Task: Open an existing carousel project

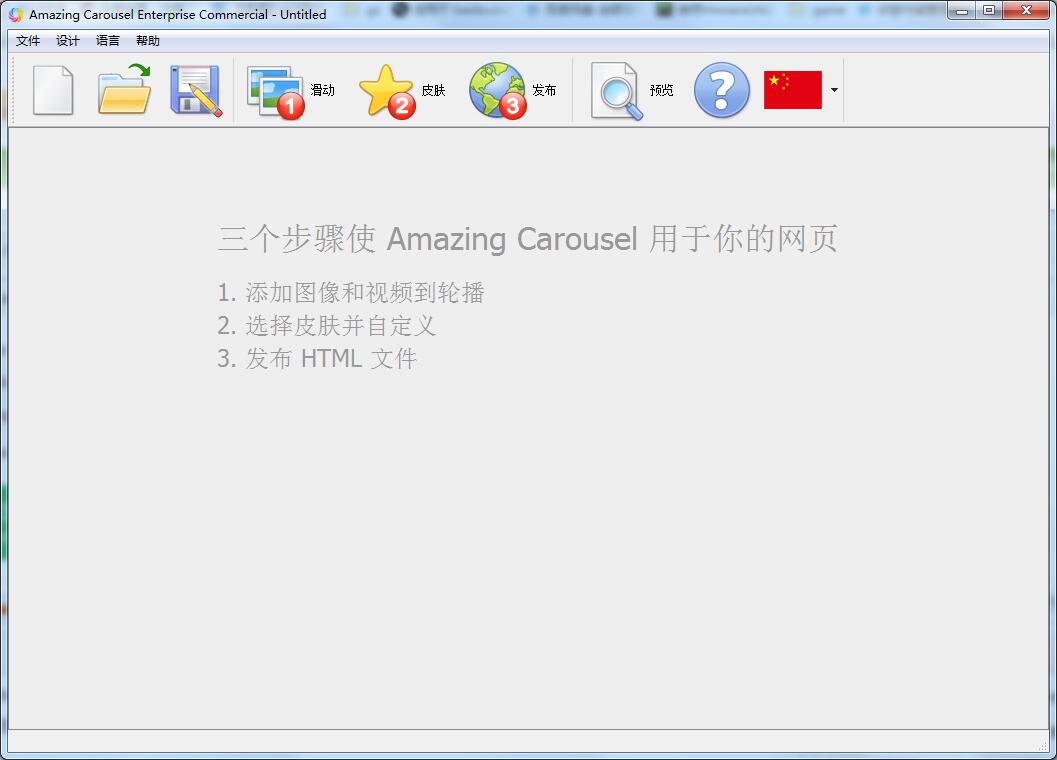Action: [122, 90]
